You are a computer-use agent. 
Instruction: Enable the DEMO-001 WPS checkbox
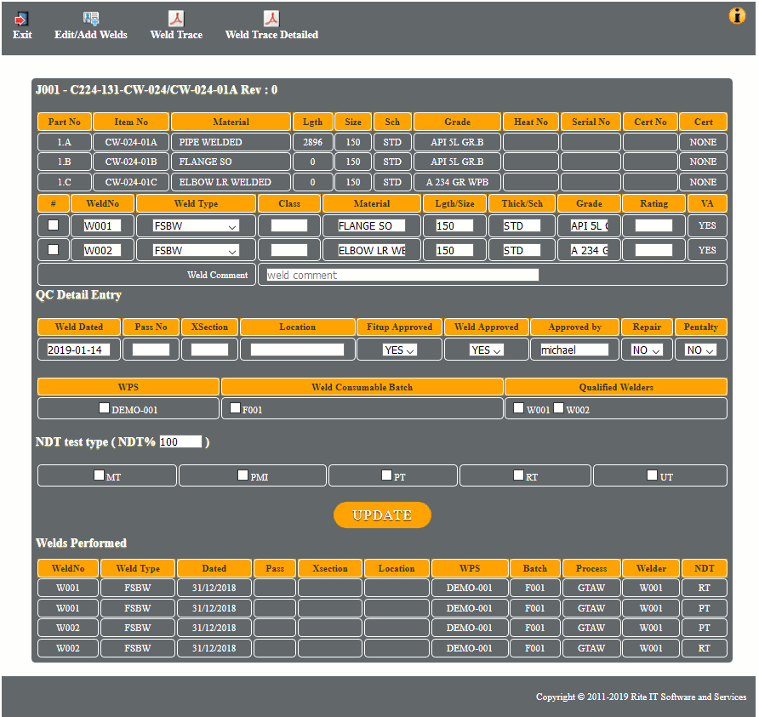tap(105, 408)
